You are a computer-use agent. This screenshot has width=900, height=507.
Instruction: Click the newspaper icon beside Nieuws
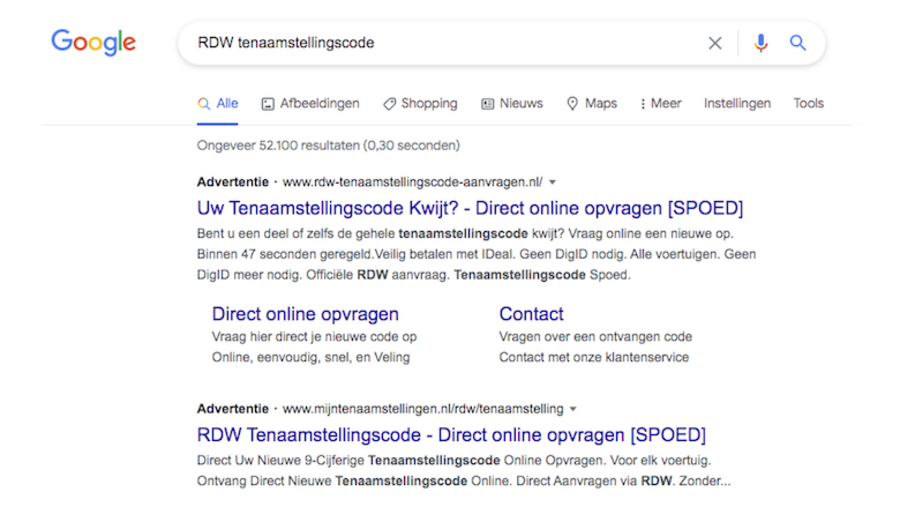(x=487, y=104)
